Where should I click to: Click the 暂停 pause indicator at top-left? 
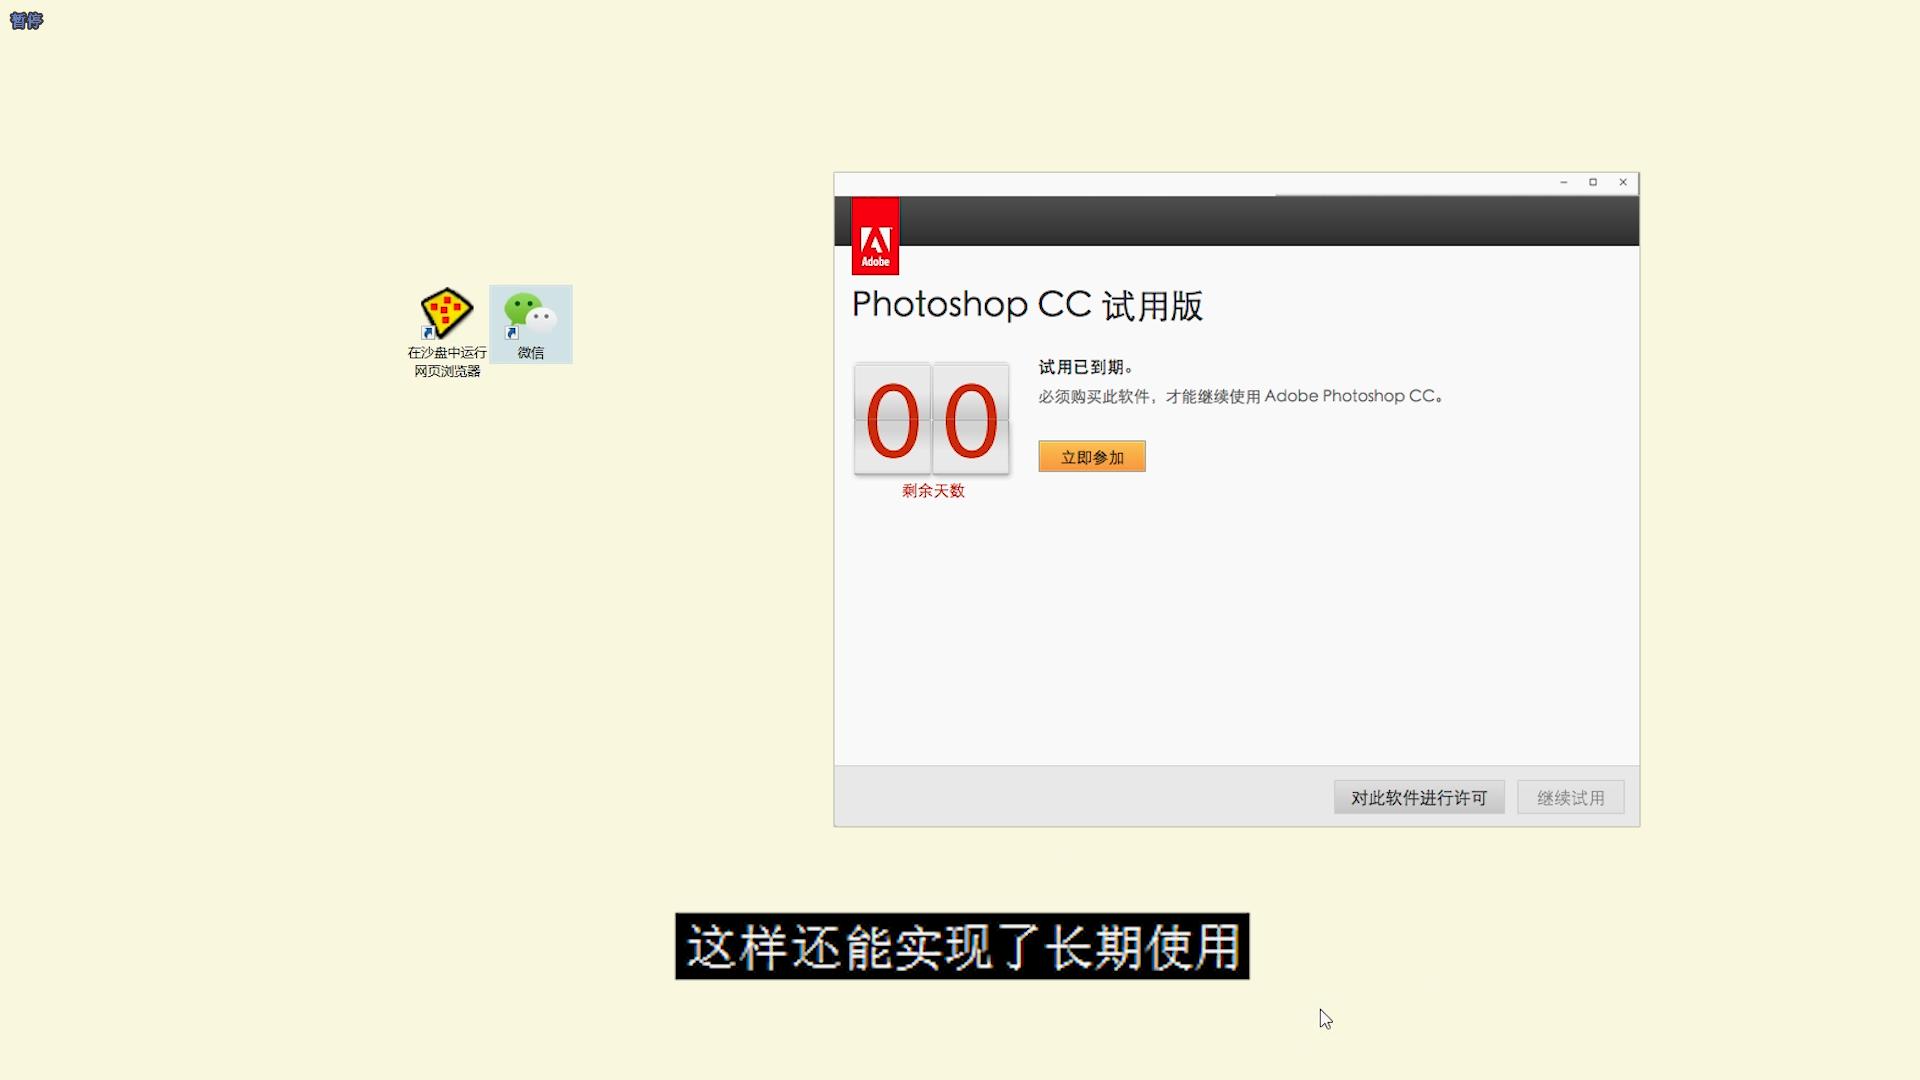[25, 20]
